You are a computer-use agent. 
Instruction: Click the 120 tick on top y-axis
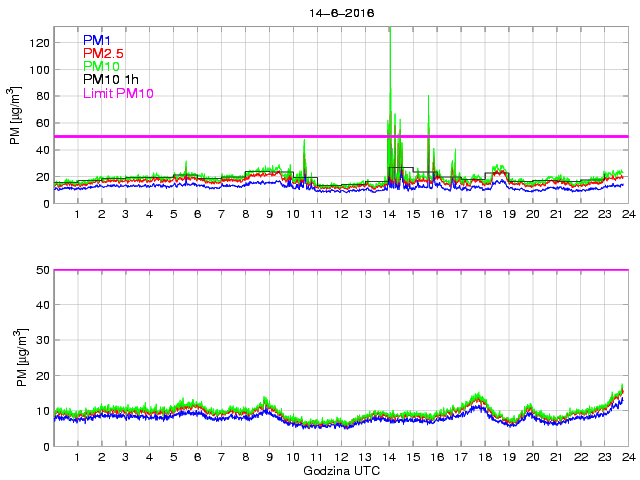pos(40,43)
